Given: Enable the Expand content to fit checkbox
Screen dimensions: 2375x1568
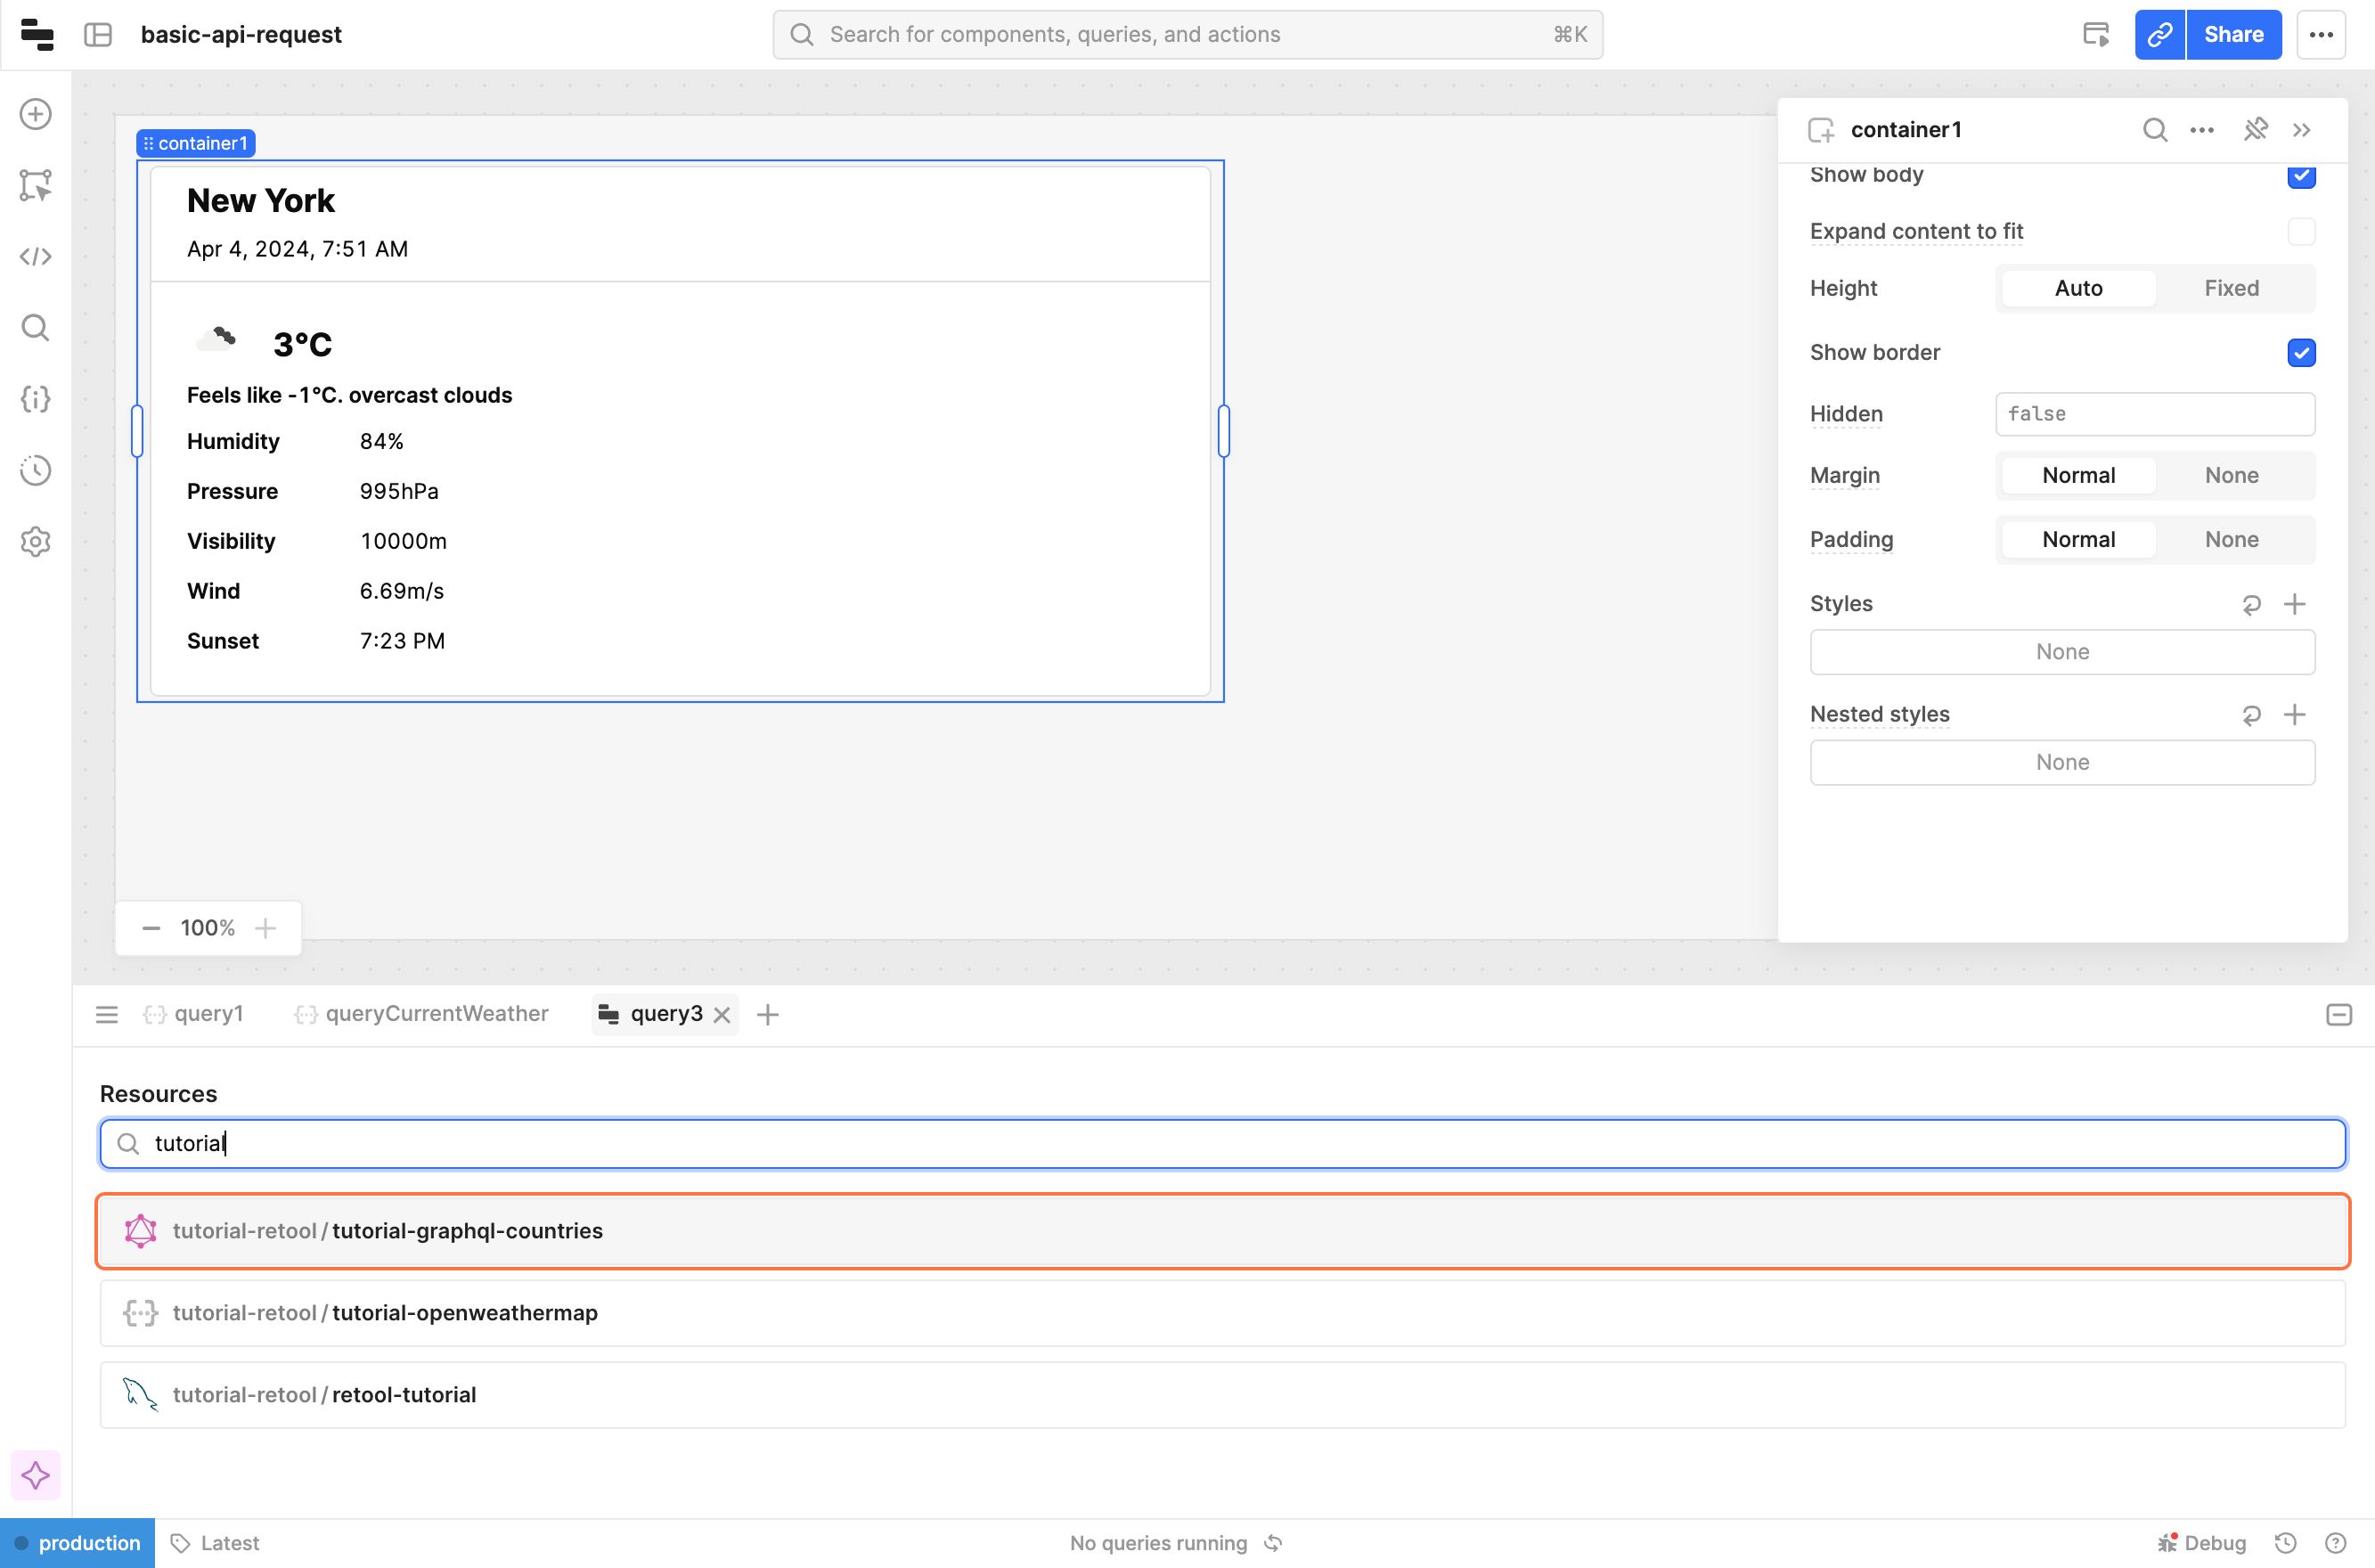Looking at the screenshot, I should click(x=2301, y=232).
